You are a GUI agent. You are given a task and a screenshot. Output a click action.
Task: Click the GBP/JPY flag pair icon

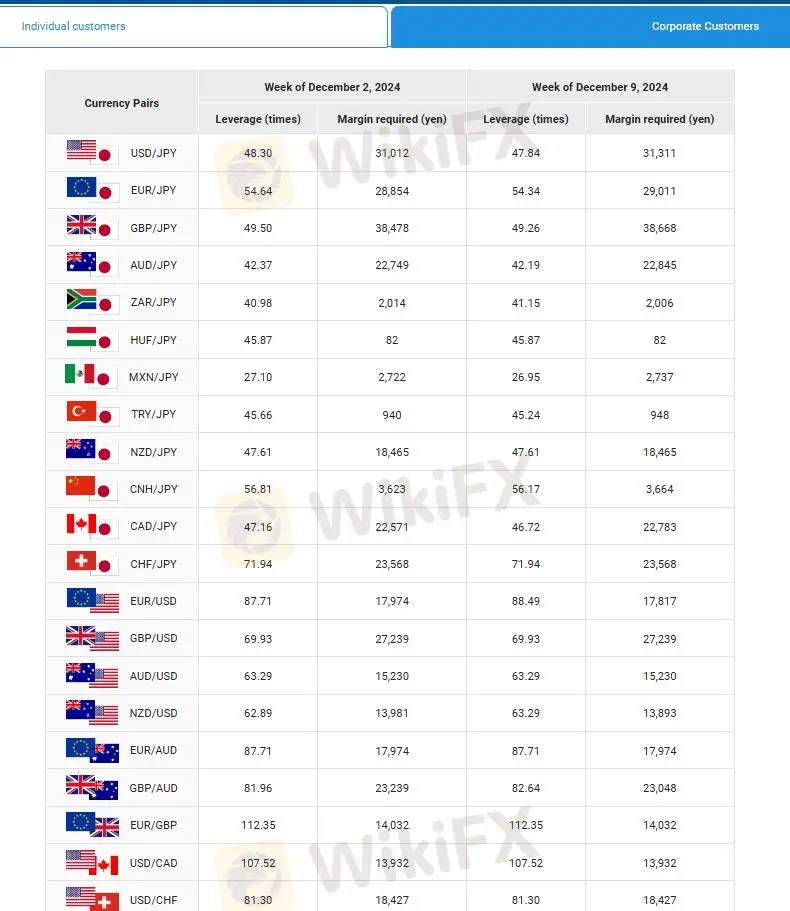pyautogui.click(x=93, y=228)
